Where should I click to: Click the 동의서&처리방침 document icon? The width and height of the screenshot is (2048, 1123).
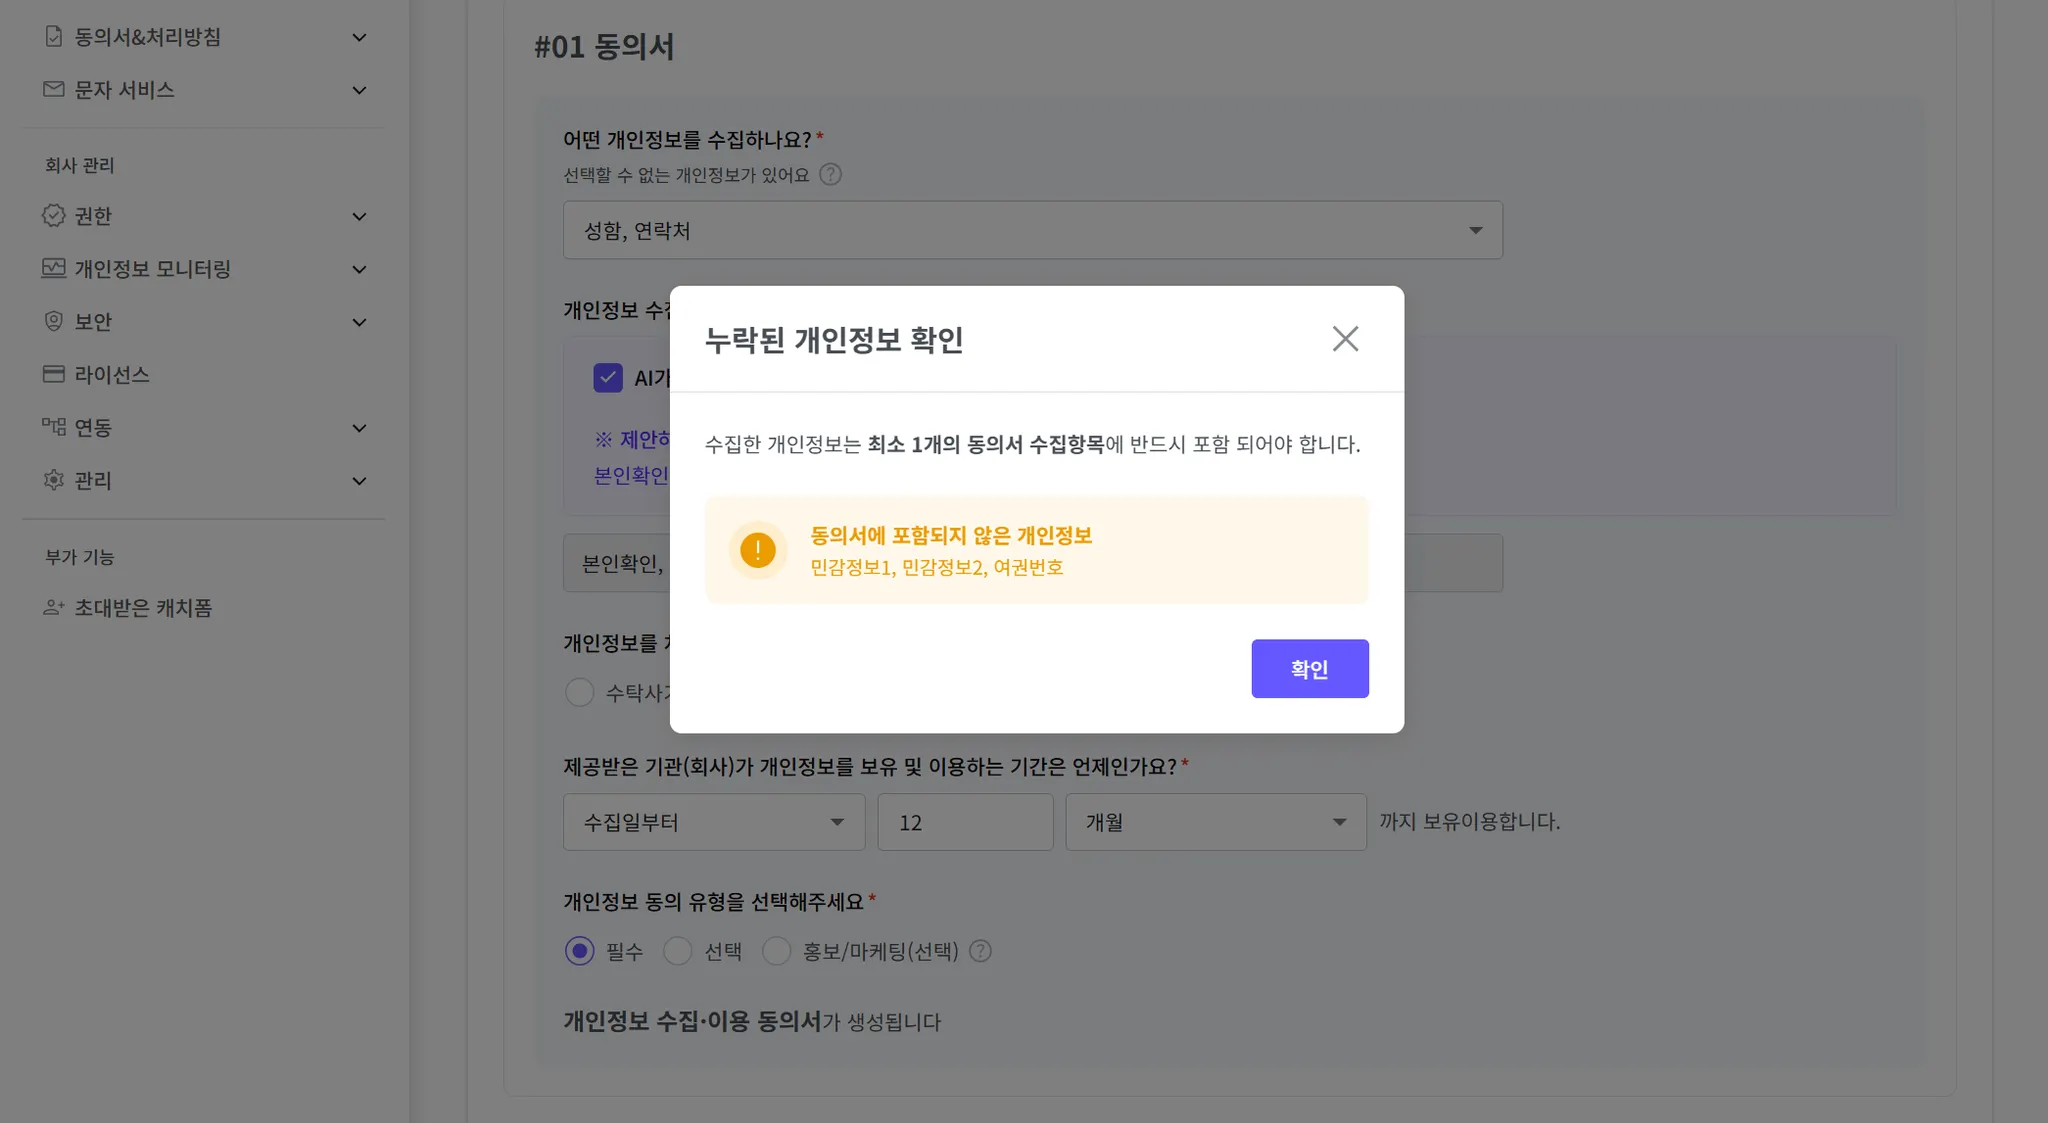tap(54, 37)
